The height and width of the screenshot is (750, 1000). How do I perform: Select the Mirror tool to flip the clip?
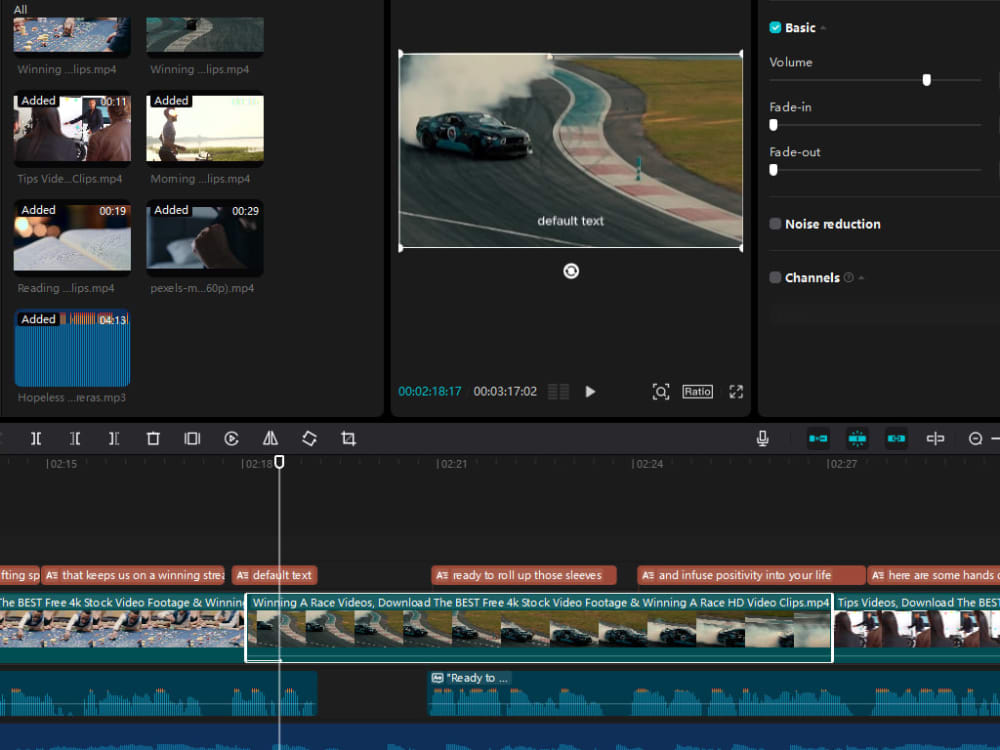[269, 438]
